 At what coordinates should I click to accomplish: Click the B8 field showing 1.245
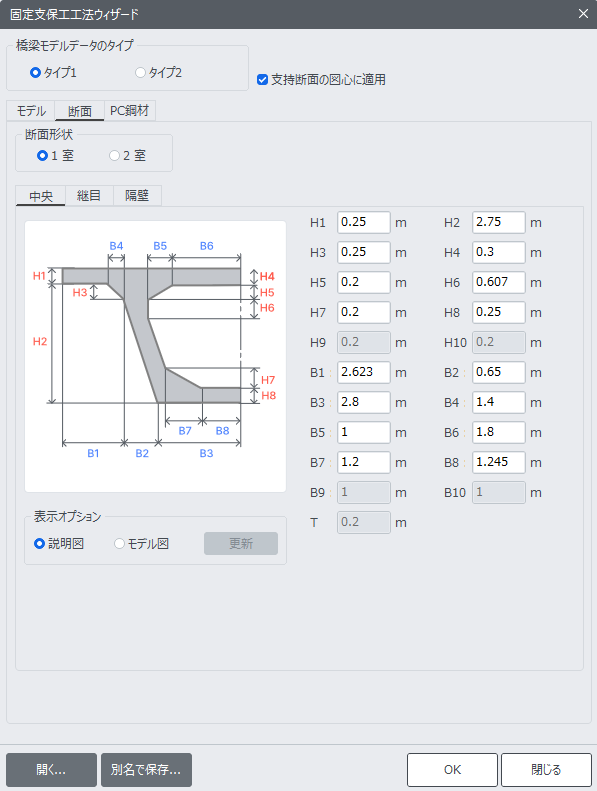coord(499,462)
